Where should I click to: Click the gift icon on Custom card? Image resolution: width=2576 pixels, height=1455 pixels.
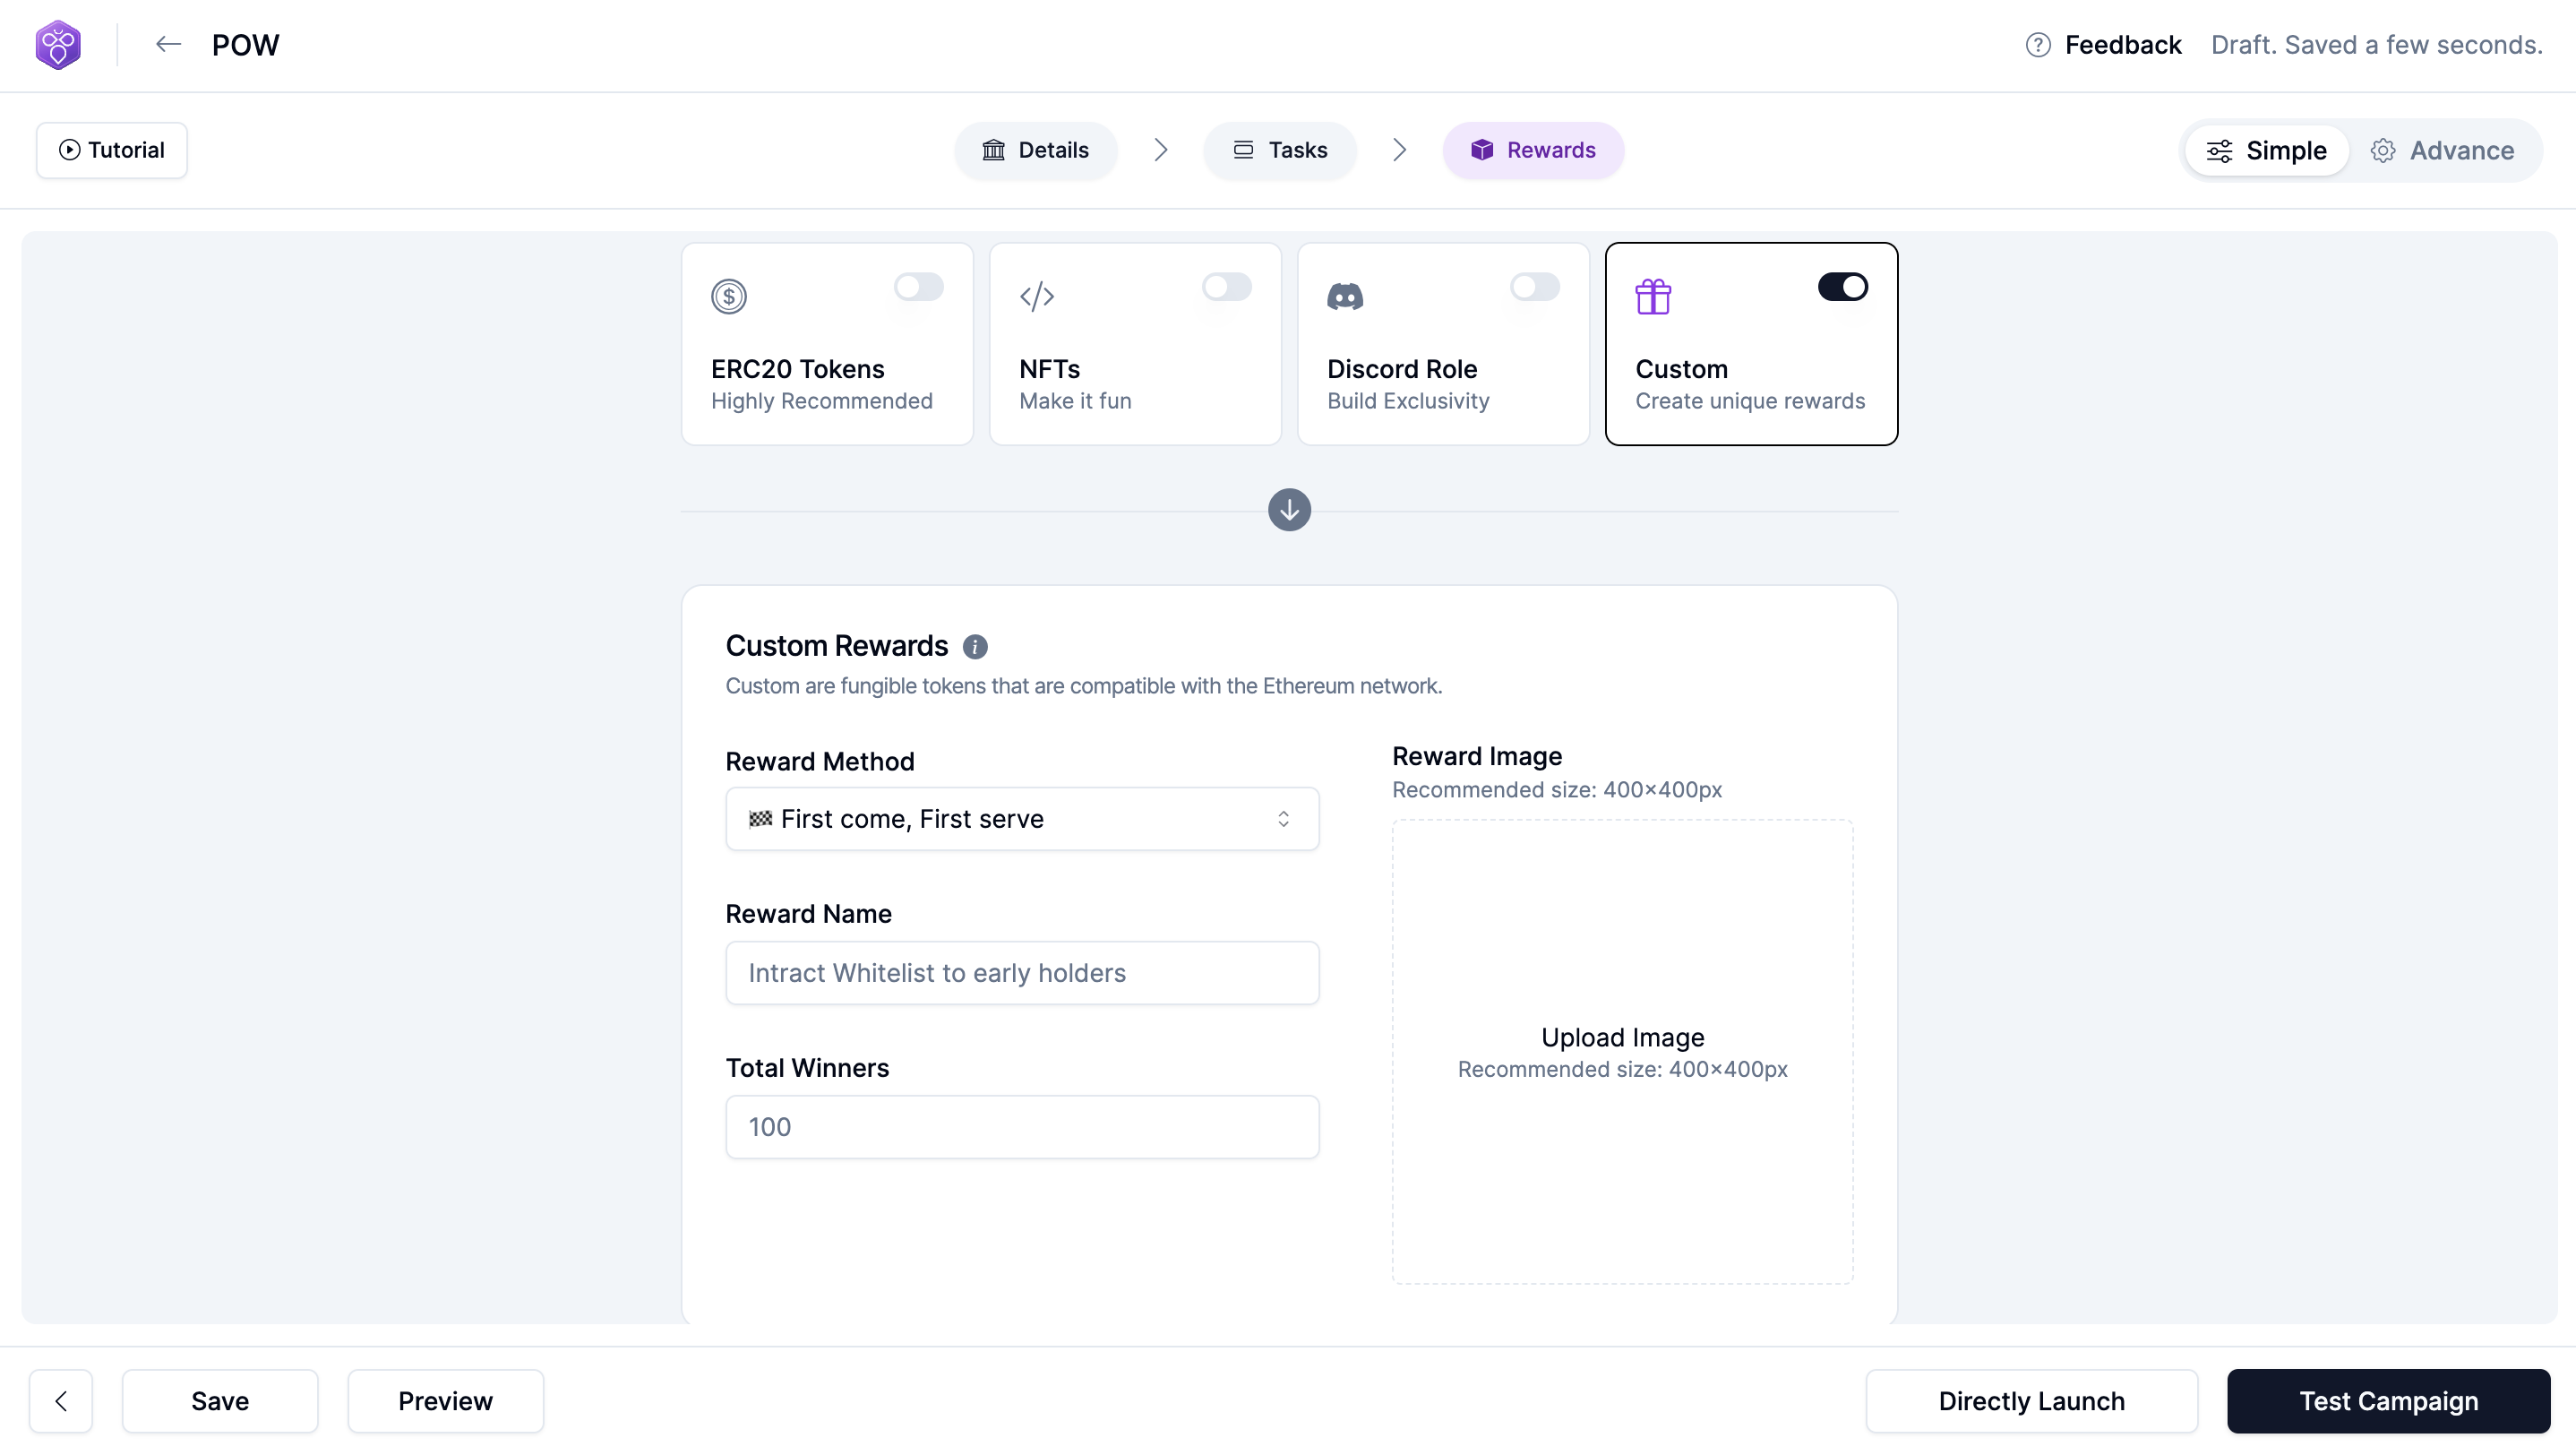point(1652,296)
